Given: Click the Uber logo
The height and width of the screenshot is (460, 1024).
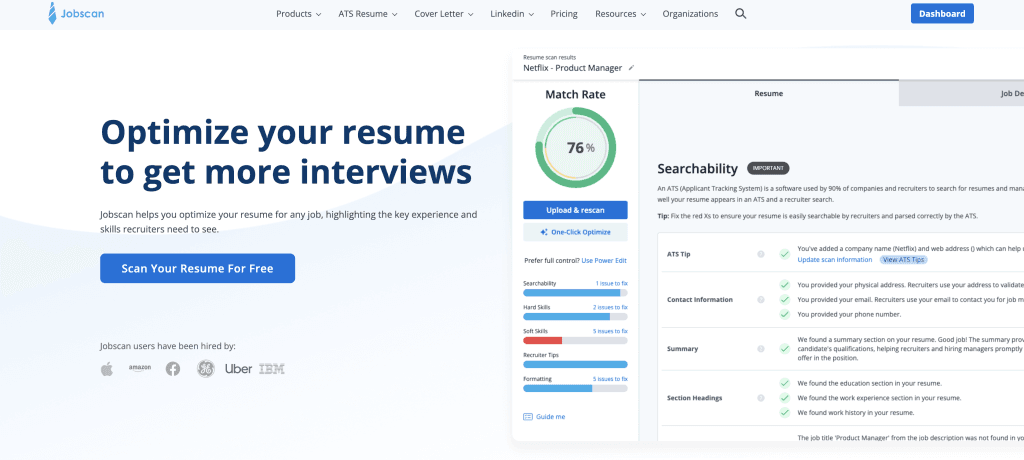Looking at the screenshot, I should [238, 369].
